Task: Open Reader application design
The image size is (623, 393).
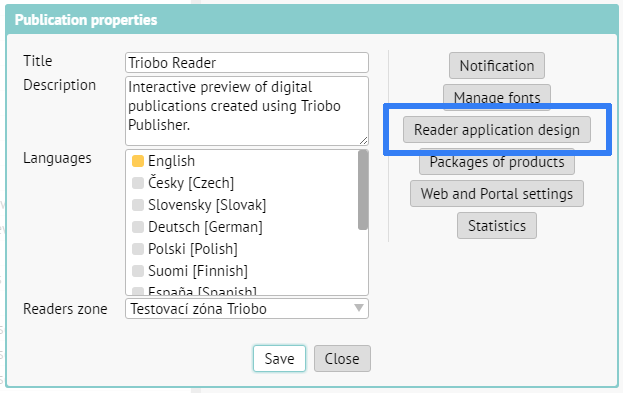Action: click(x=497, y=130)
